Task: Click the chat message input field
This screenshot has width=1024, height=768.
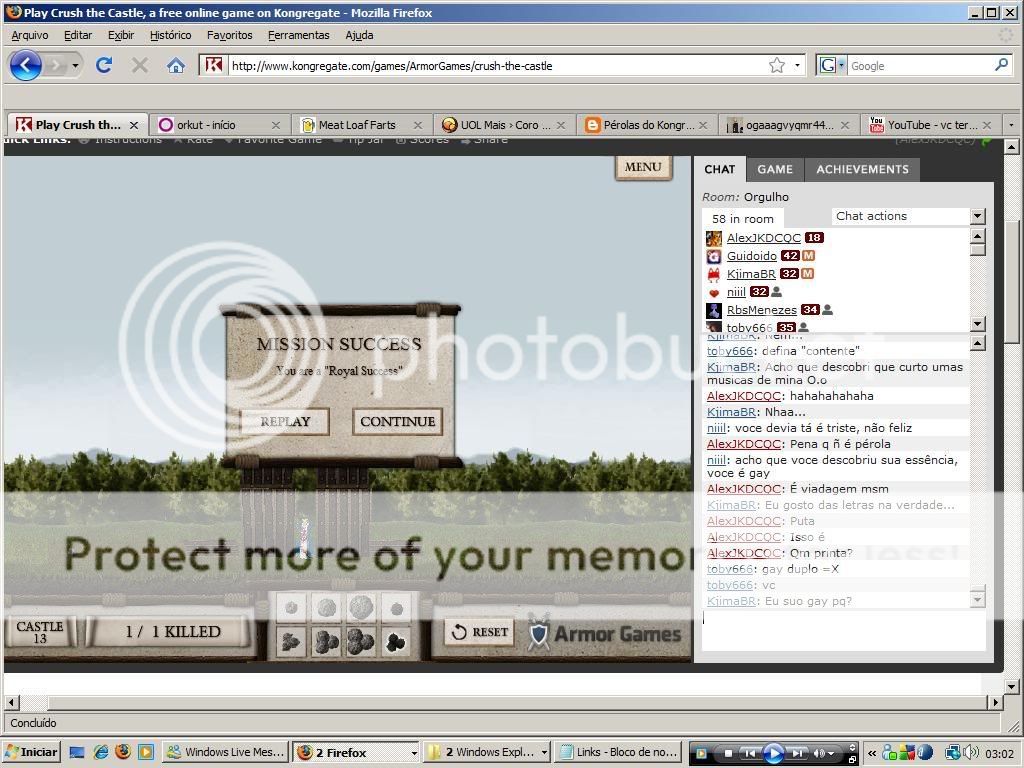Action: pos(842,630)
